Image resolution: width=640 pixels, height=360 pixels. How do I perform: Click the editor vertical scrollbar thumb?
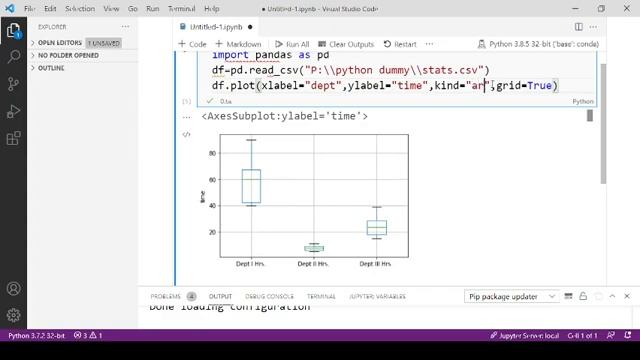pyautogui.click(x=603, y=124)
